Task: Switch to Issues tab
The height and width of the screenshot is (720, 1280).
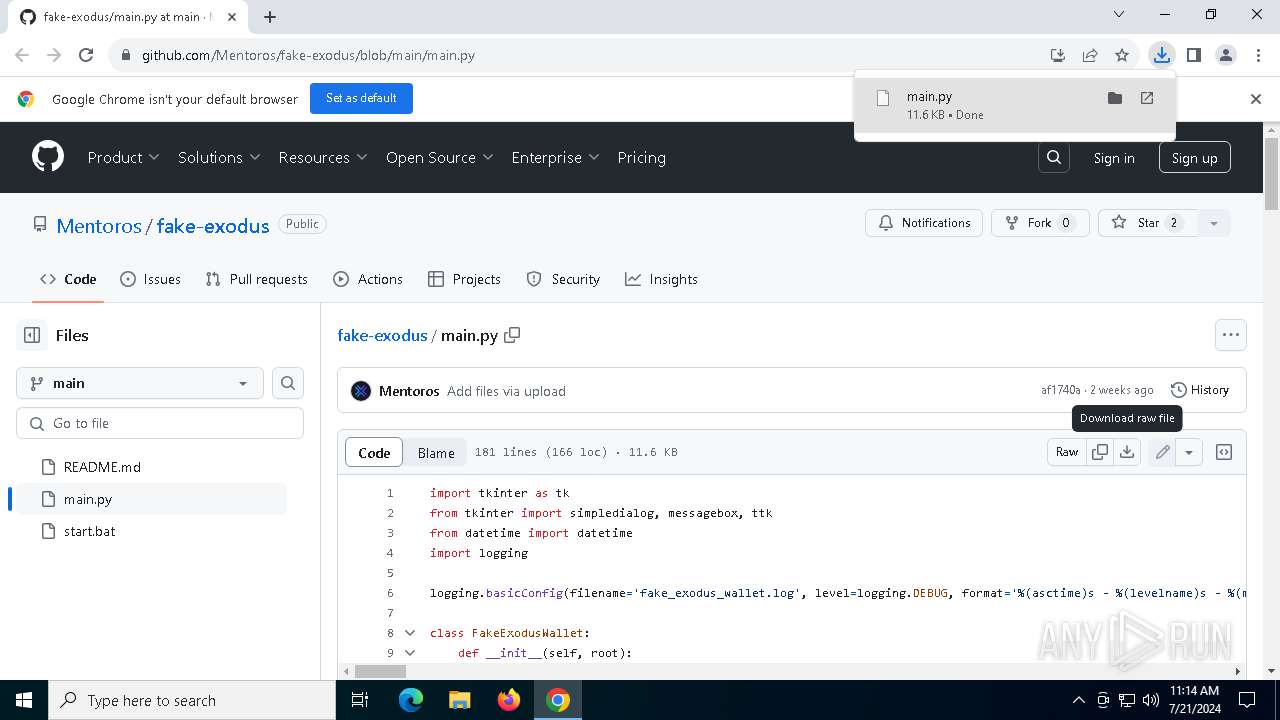Action: pyautogui.click(x=150, y=279)
